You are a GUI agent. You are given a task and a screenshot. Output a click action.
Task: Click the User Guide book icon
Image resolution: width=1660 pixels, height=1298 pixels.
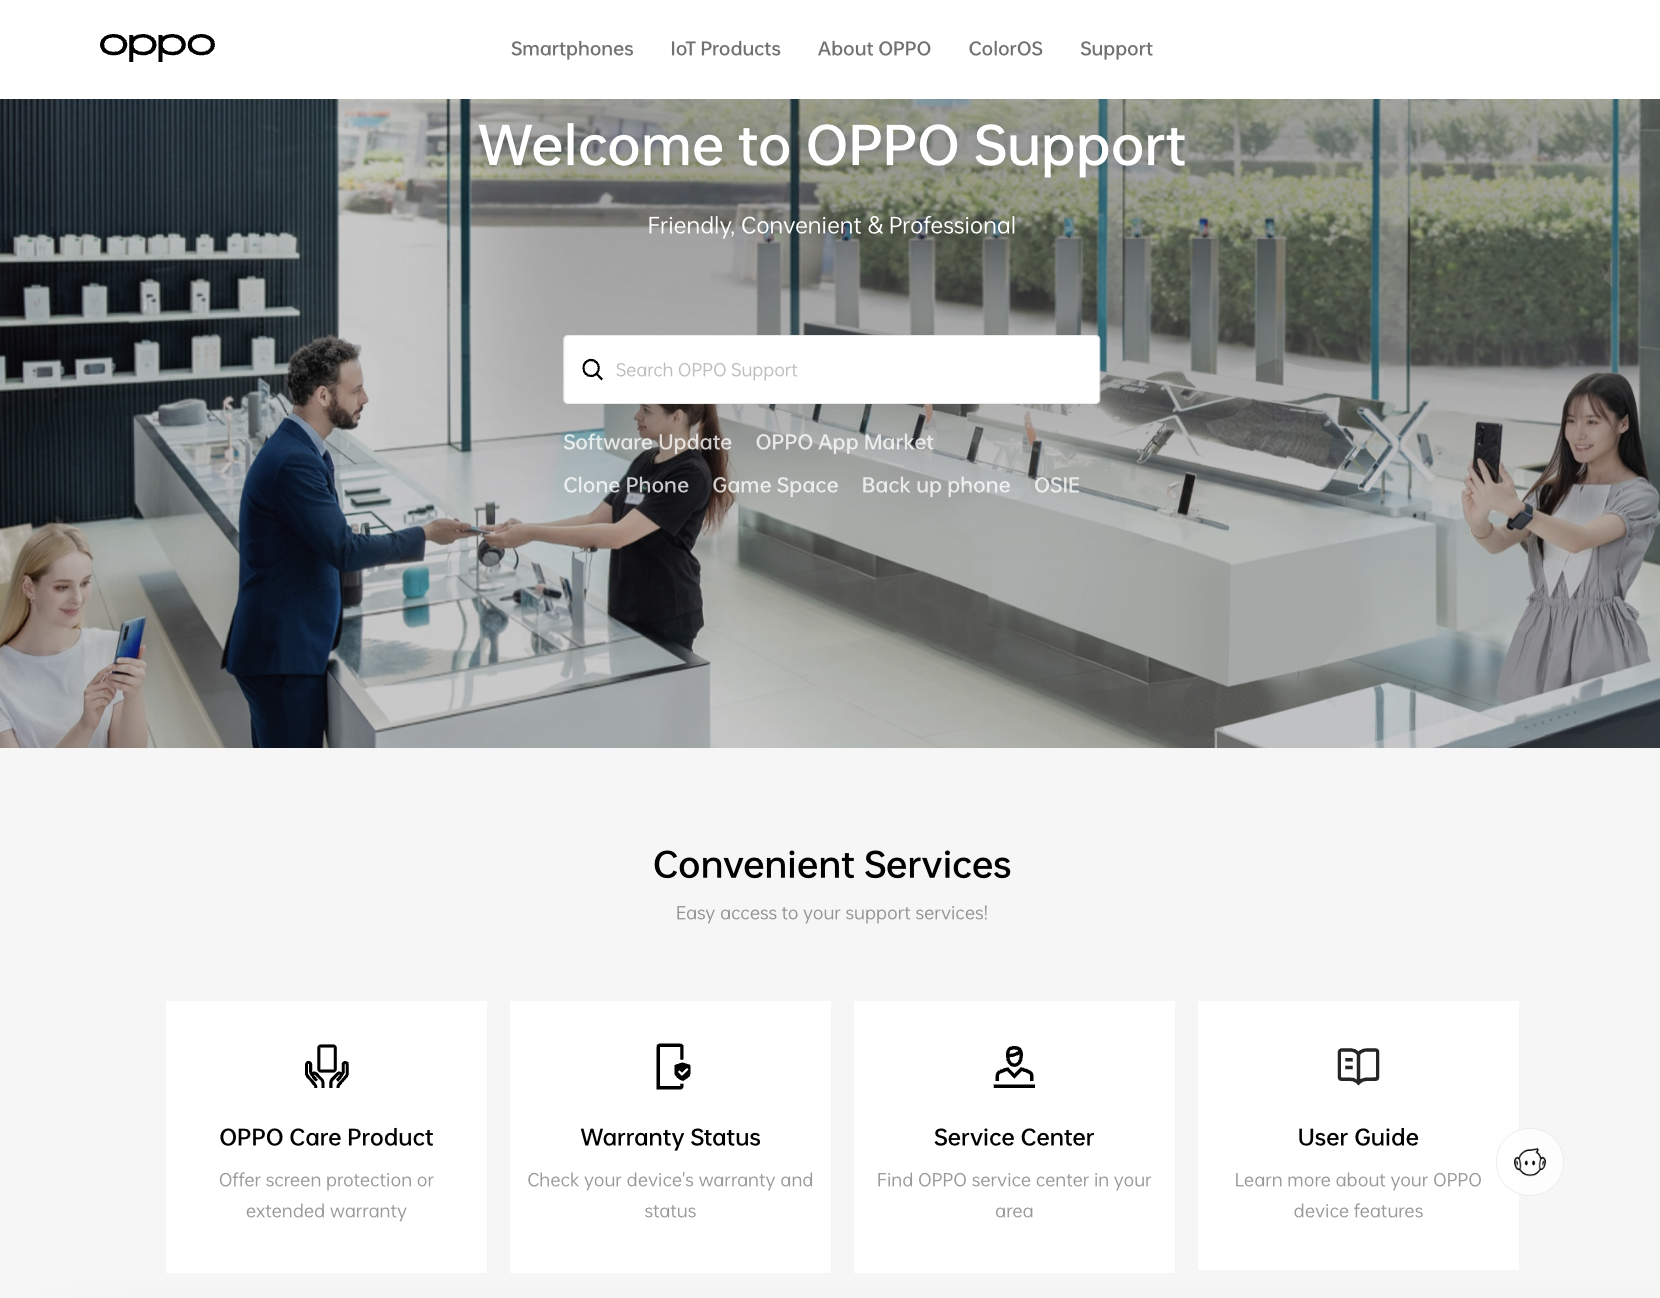tap(1358, 1066)
